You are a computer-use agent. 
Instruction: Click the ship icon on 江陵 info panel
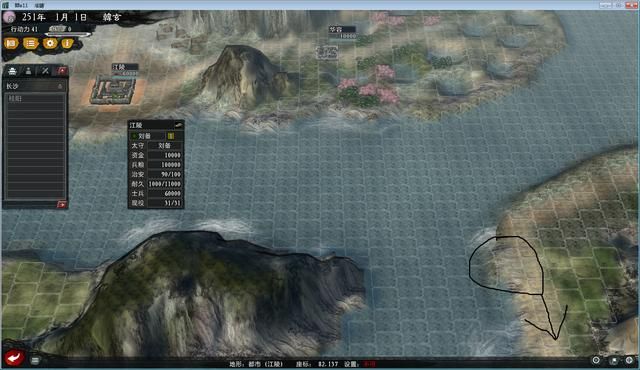pyautogui.click(x=178, y=125)
